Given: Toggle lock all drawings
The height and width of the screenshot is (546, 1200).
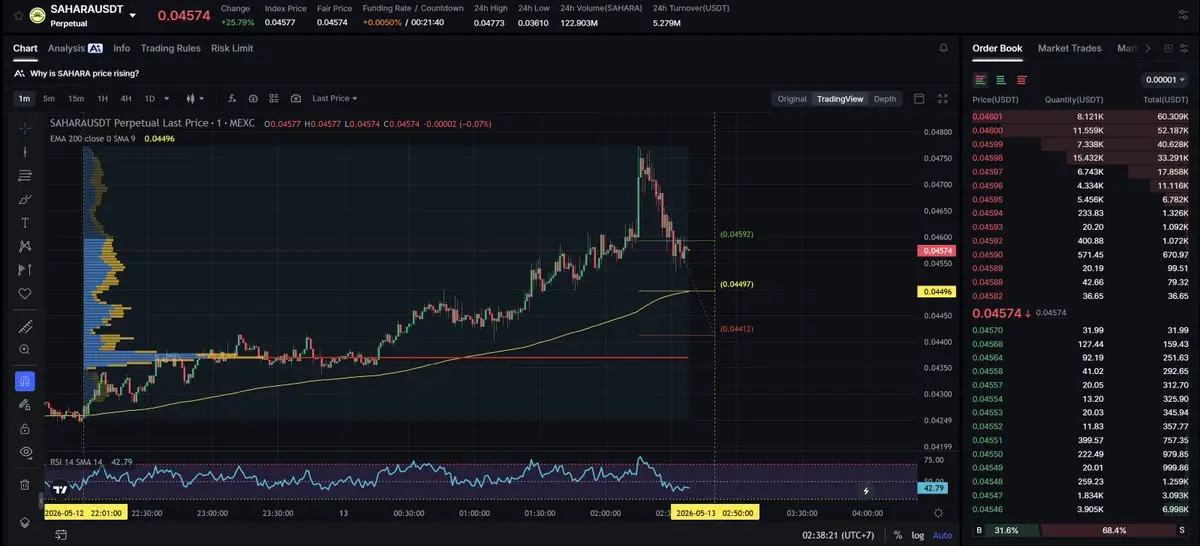Looking at the screenshot, I should click(x=25, y=428).
